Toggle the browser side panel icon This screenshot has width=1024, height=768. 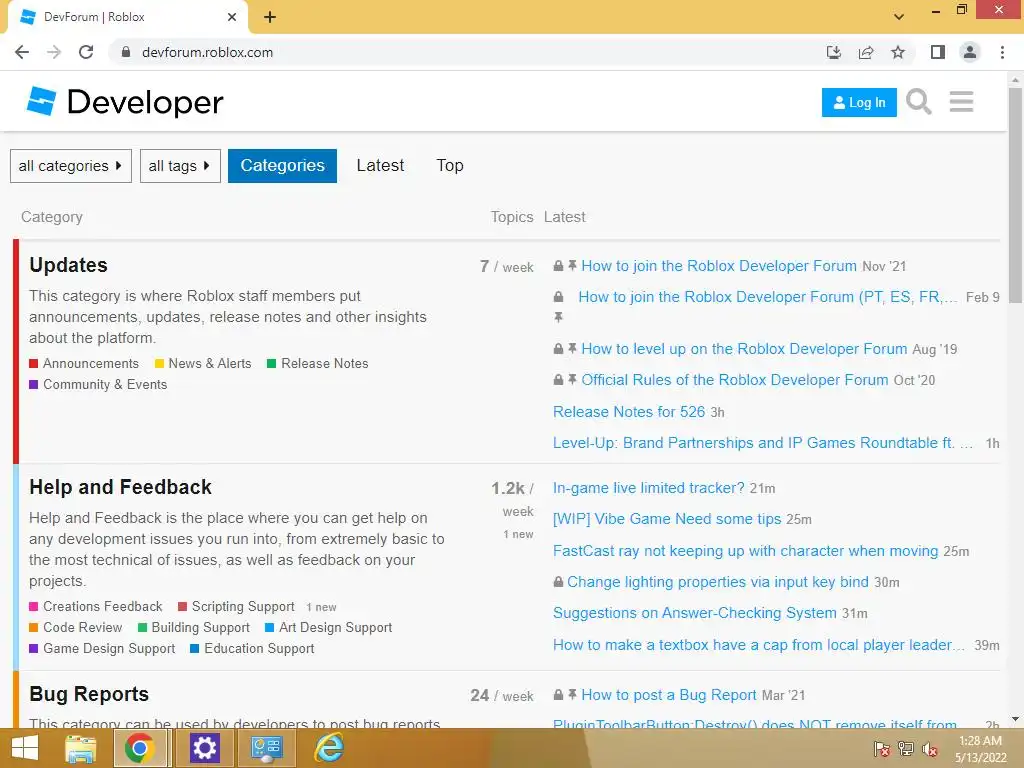point(938,52)
